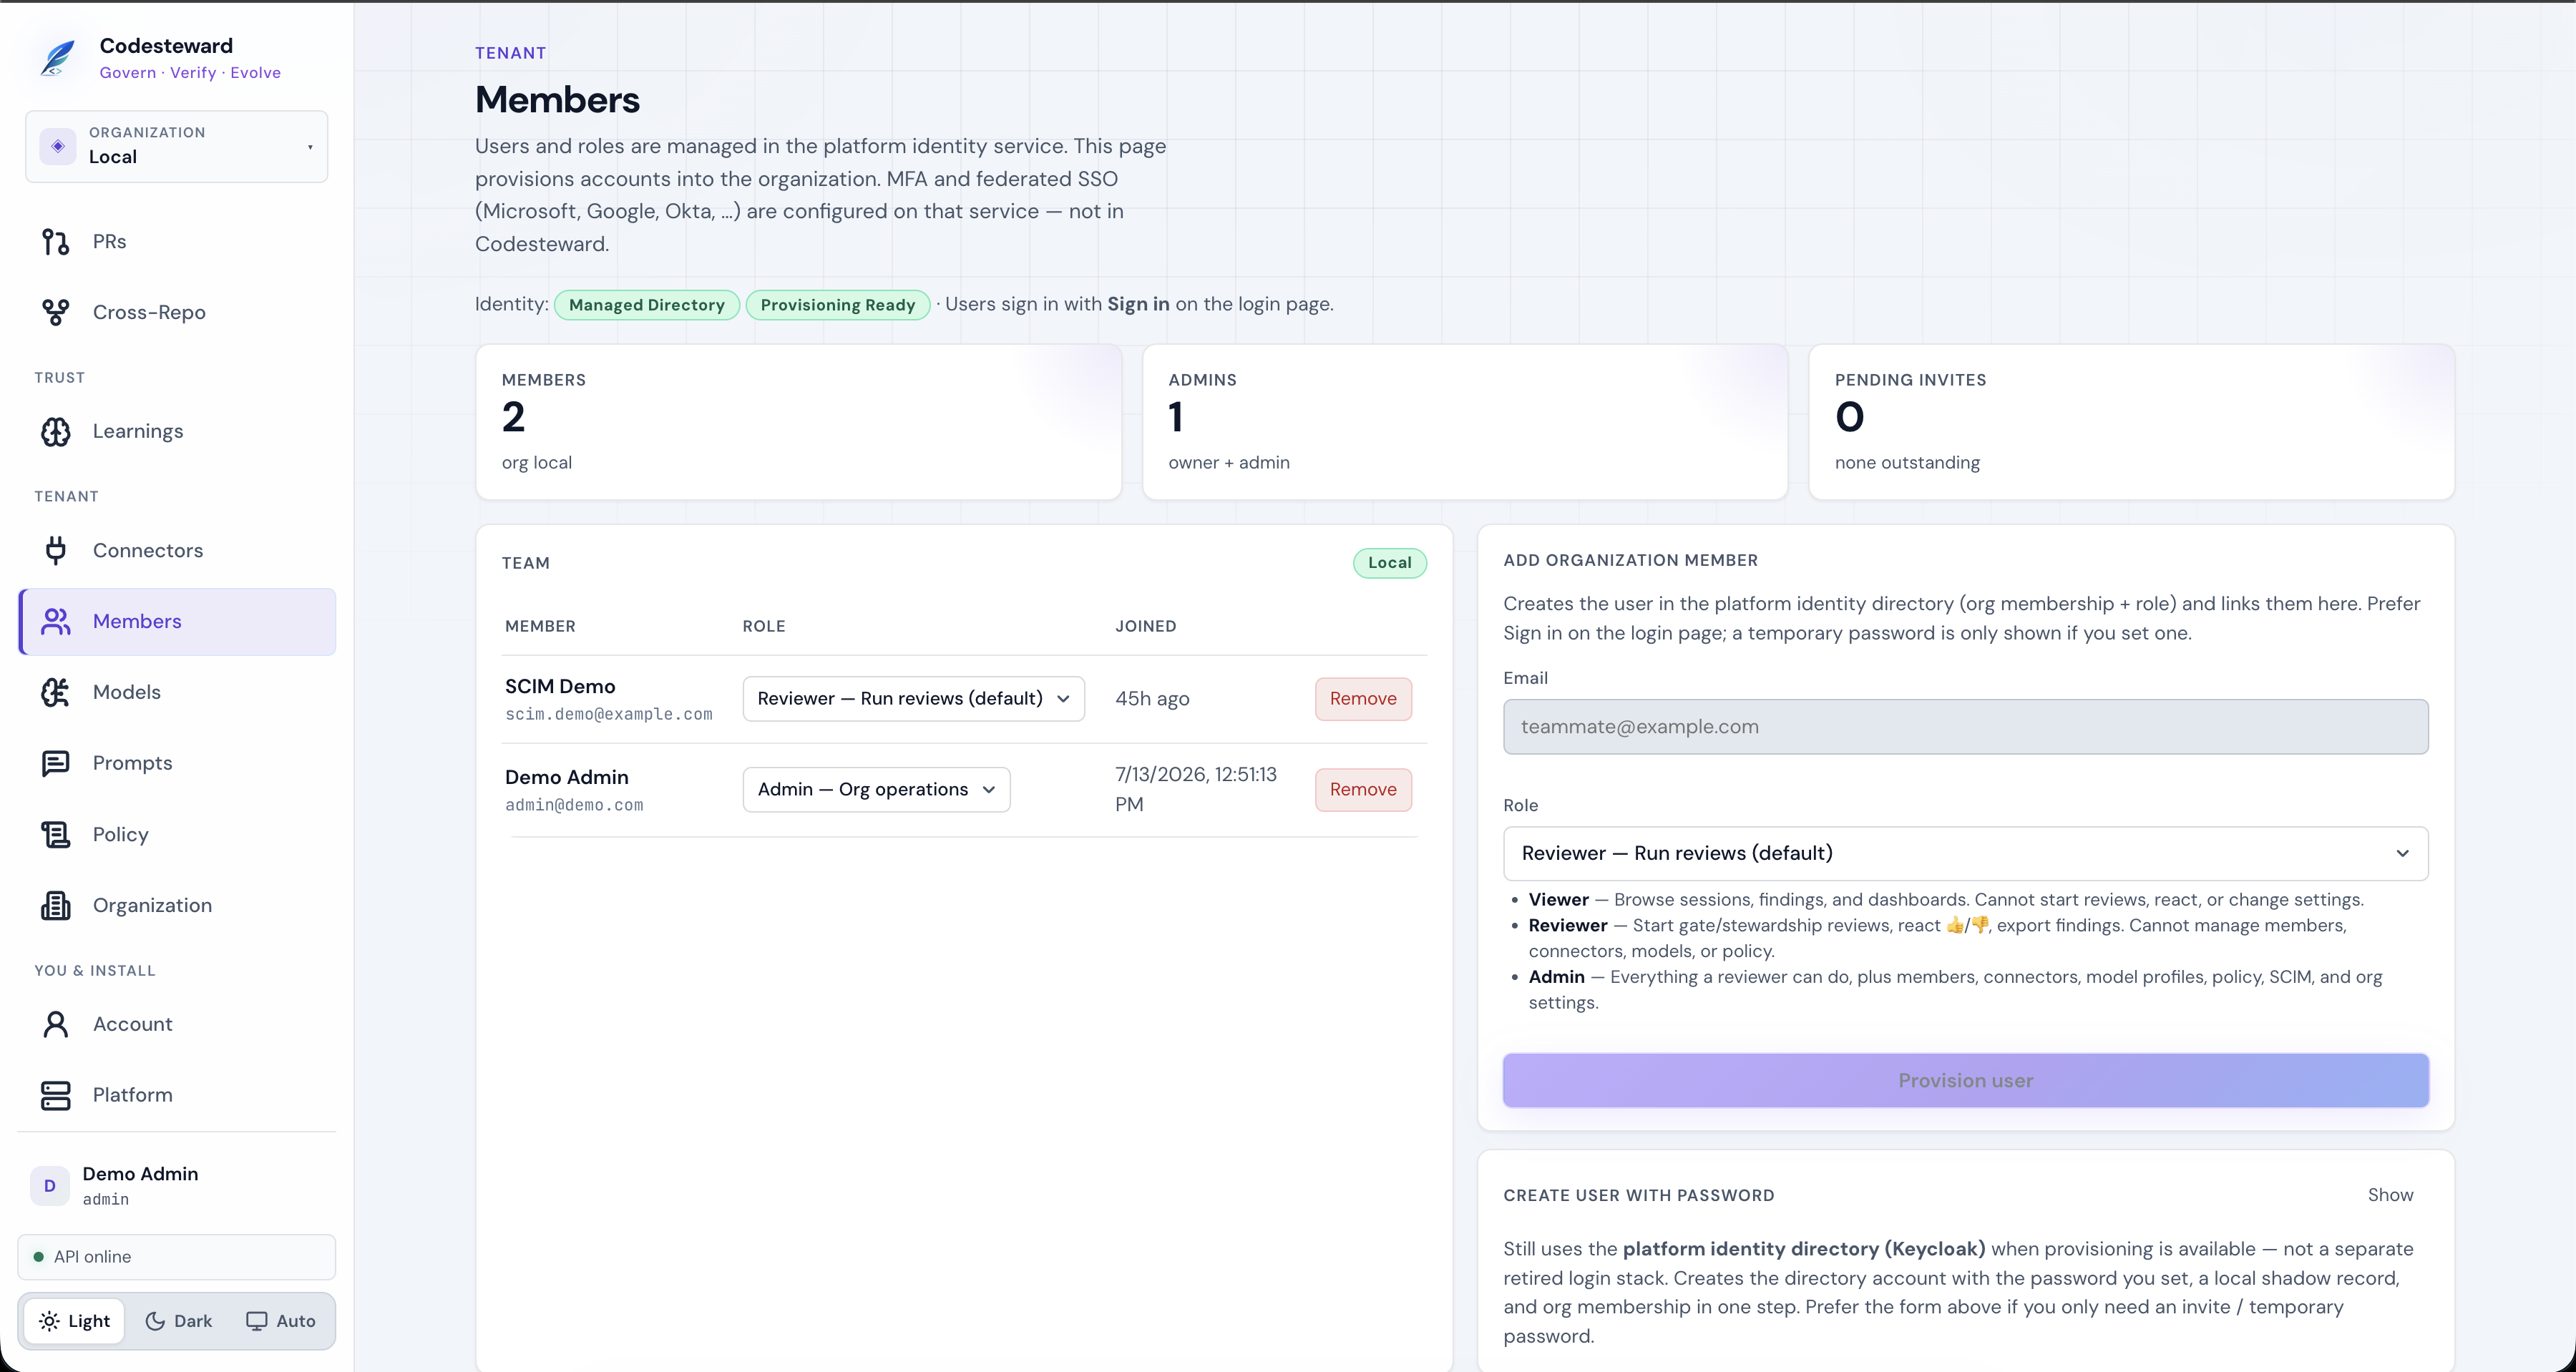Click the Managed Directory badge

[x=647, y=305]
